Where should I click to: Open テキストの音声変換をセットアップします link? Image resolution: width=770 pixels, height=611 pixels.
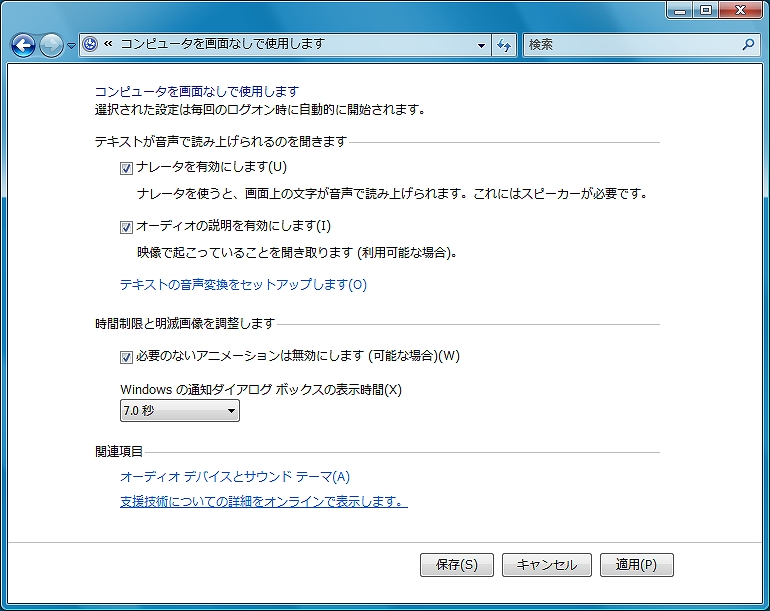click(x=243, y=285)
